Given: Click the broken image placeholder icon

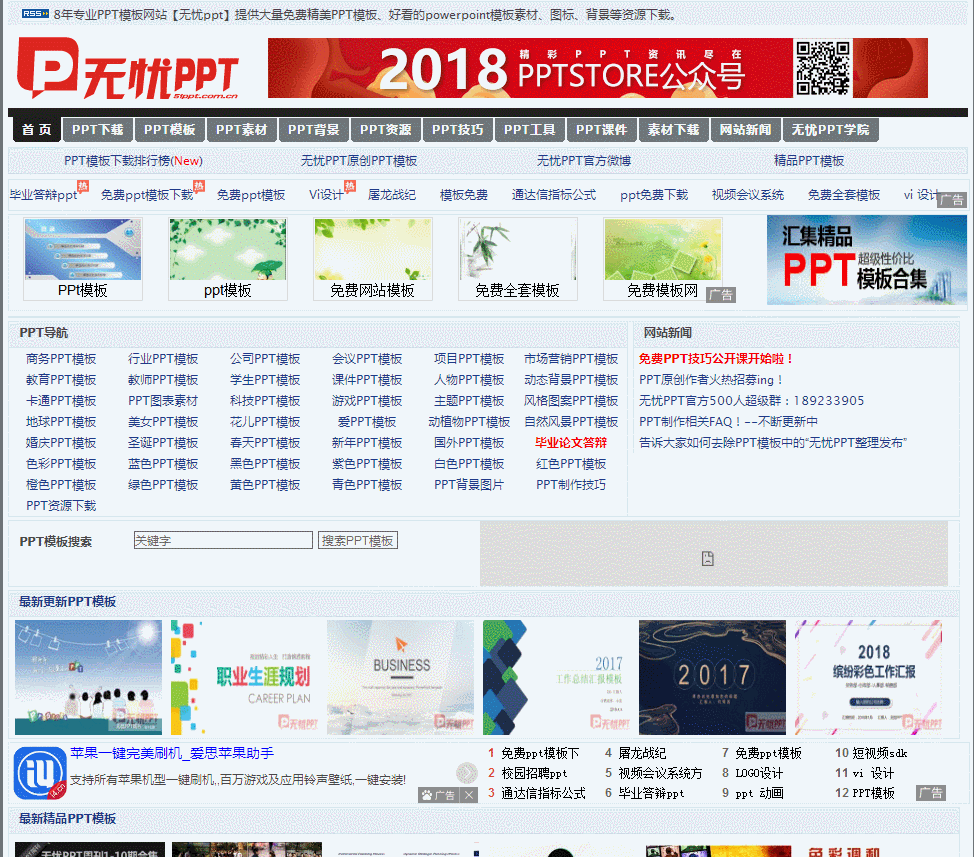Looking at the screenshot, I should 708,558.
